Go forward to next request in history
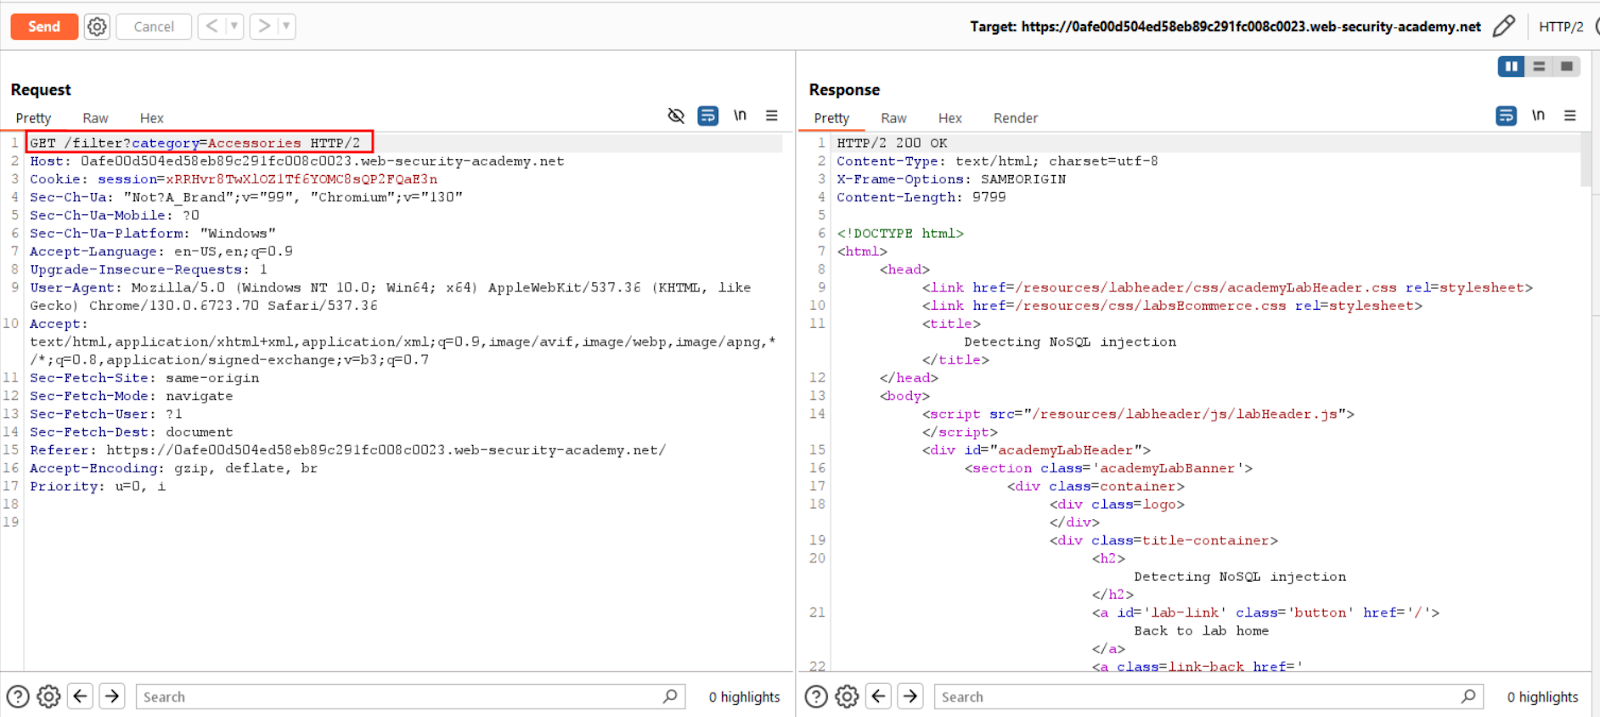Viewport: 1600px width, 717px height. coord(264,26)
